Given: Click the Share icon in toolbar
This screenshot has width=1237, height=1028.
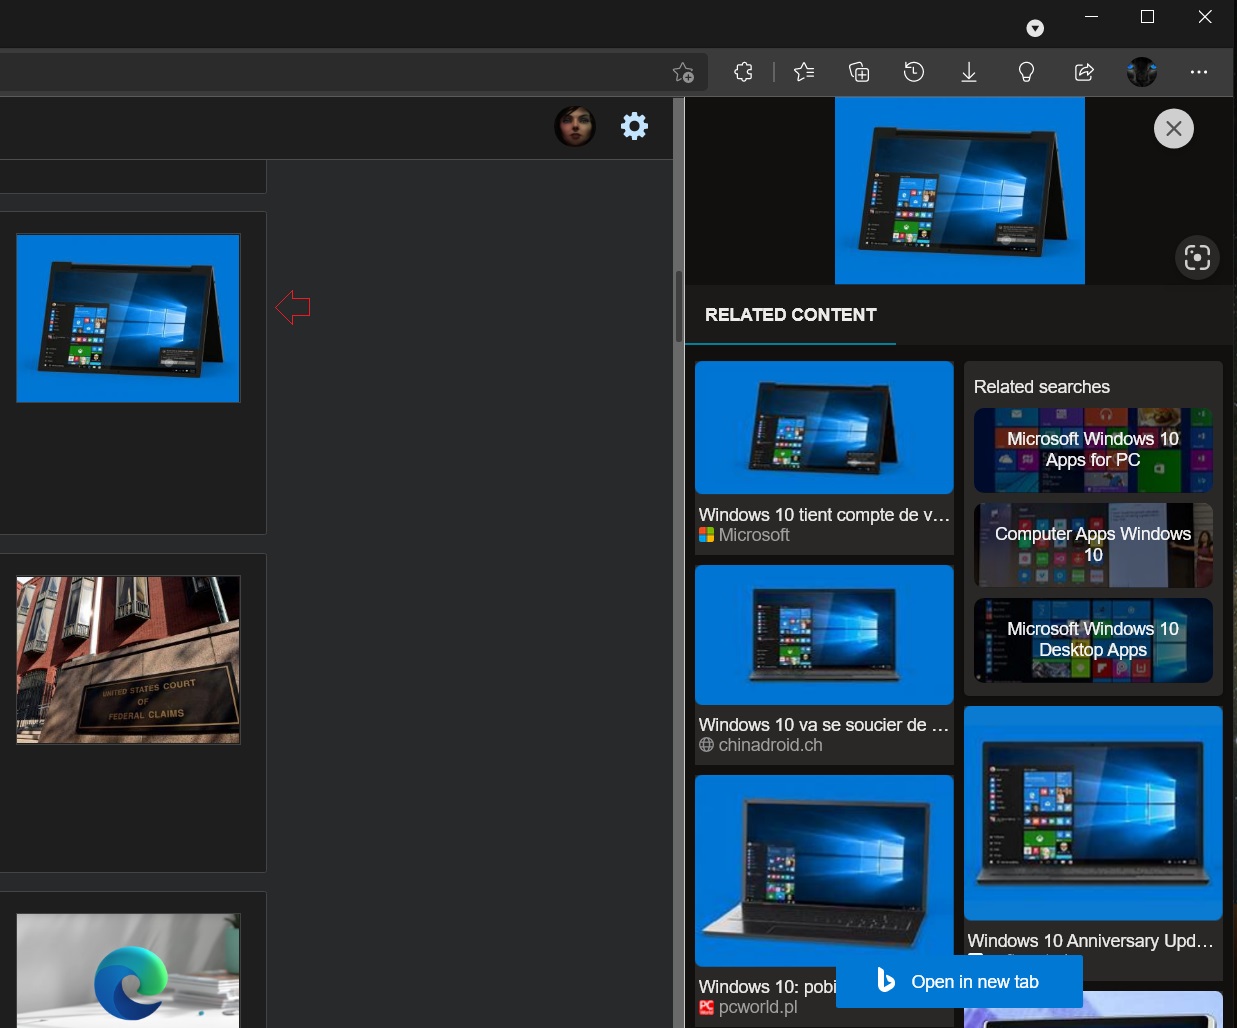Looking at the screenshot, I should pyautogui.click(x=1084, y=72).
